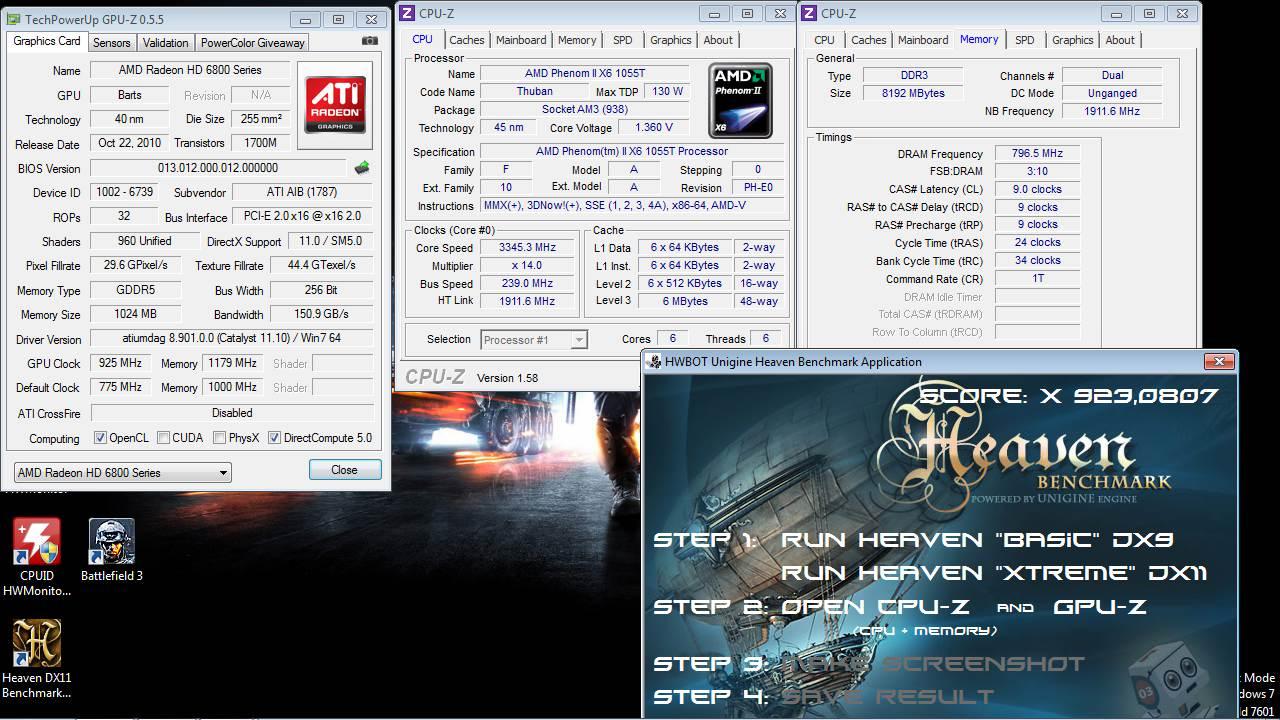Click the Bandwidth 150.9 GB/s field
Screen dimensions: 1280x720
click(x=321, y=314)
